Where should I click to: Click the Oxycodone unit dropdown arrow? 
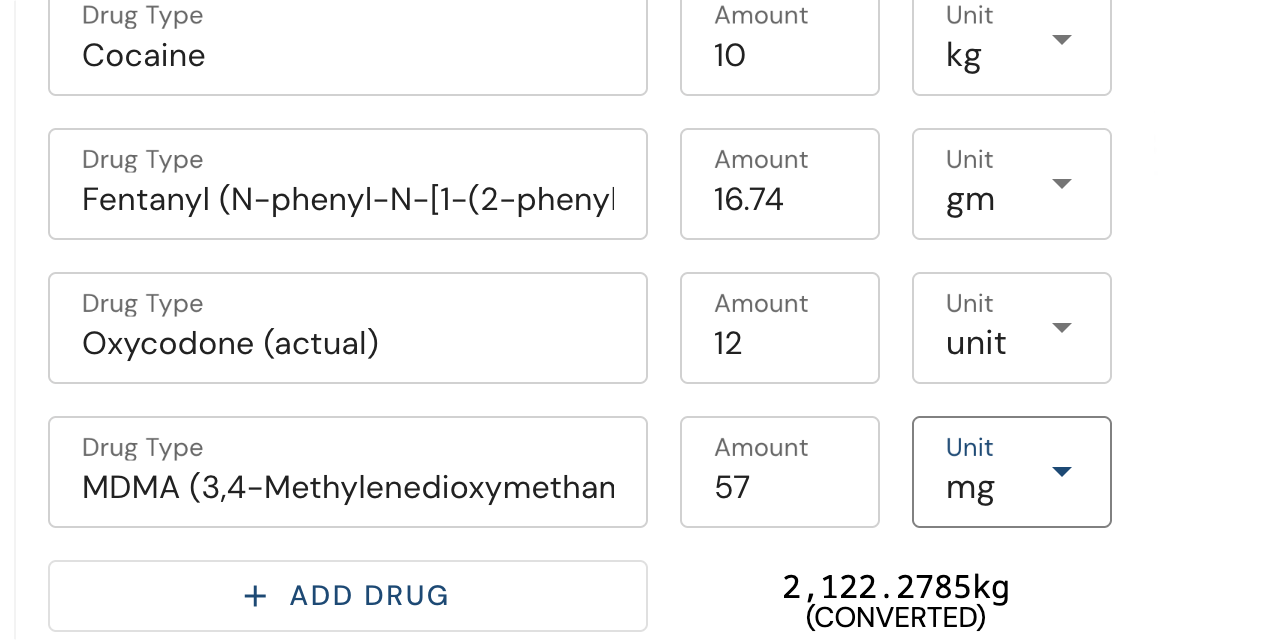pyautogui.click(x=1062, y=327)
